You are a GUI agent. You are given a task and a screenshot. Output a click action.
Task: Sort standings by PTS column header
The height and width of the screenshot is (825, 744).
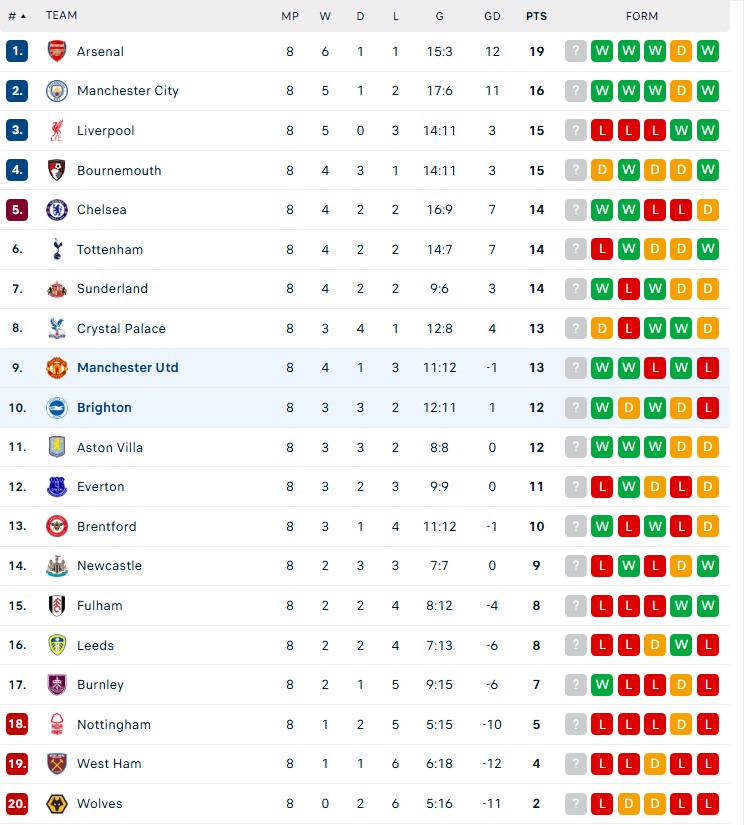[536, 16]
